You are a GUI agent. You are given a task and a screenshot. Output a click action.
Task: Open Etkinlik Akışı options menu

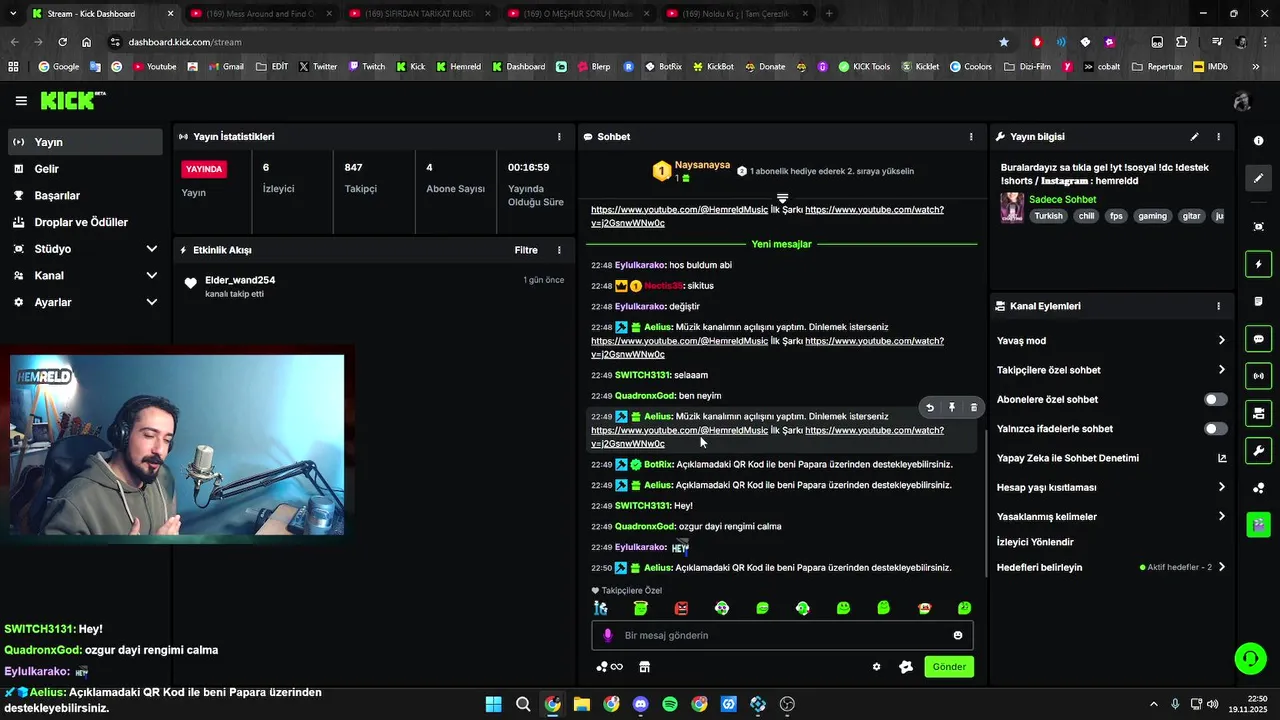(559, 250)
